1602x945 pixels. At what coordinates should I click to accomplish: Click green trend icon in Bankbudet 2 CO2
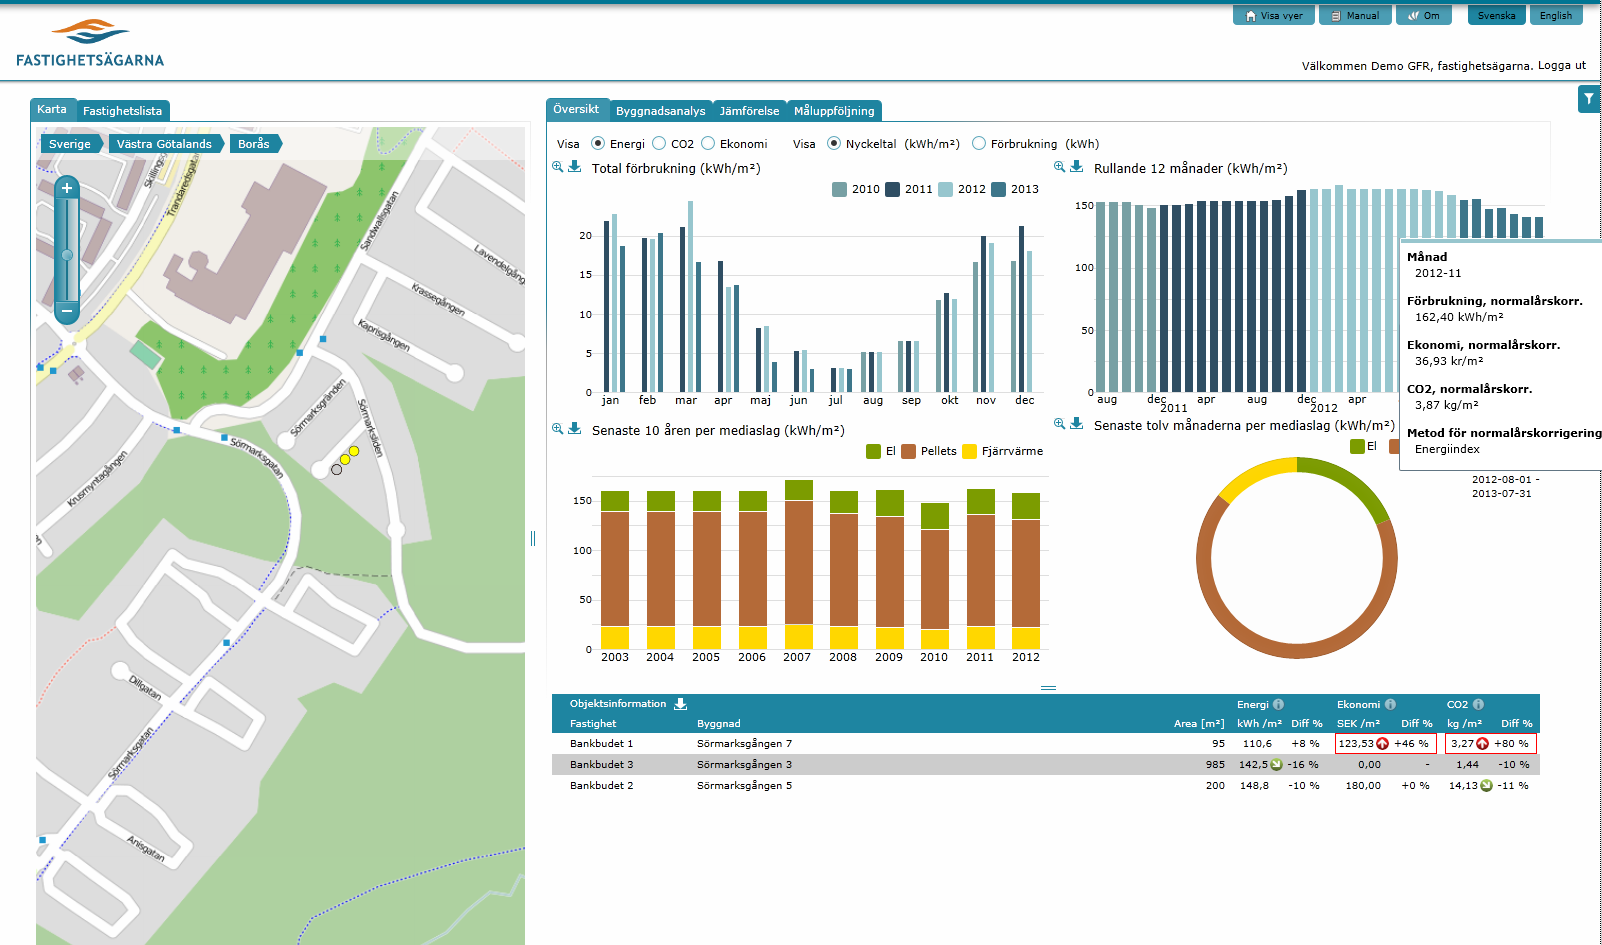click(x=1486, y=786)
